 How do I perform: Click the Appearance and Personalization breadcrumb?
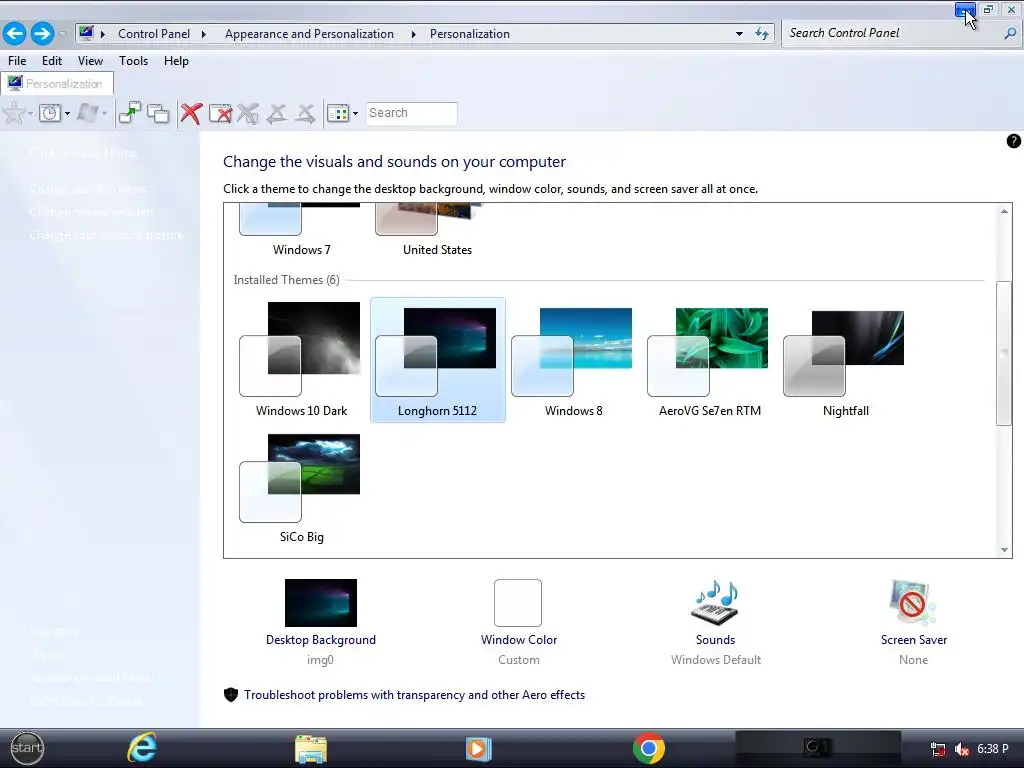point(310,34)
